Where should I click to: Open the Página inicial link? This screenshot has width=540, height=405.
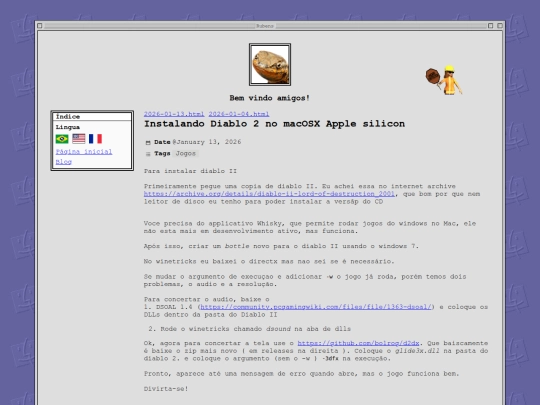[x=84, y=152]
